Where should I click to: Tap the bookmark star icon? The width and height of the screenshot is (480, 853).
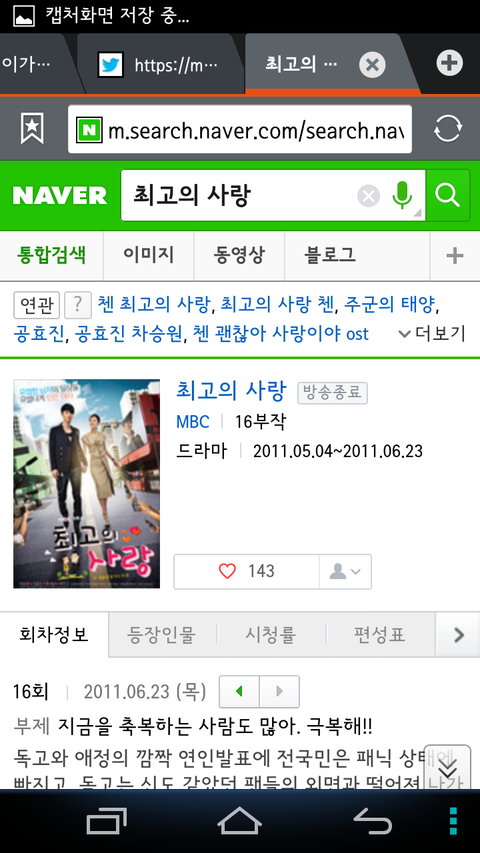(32, 129)
